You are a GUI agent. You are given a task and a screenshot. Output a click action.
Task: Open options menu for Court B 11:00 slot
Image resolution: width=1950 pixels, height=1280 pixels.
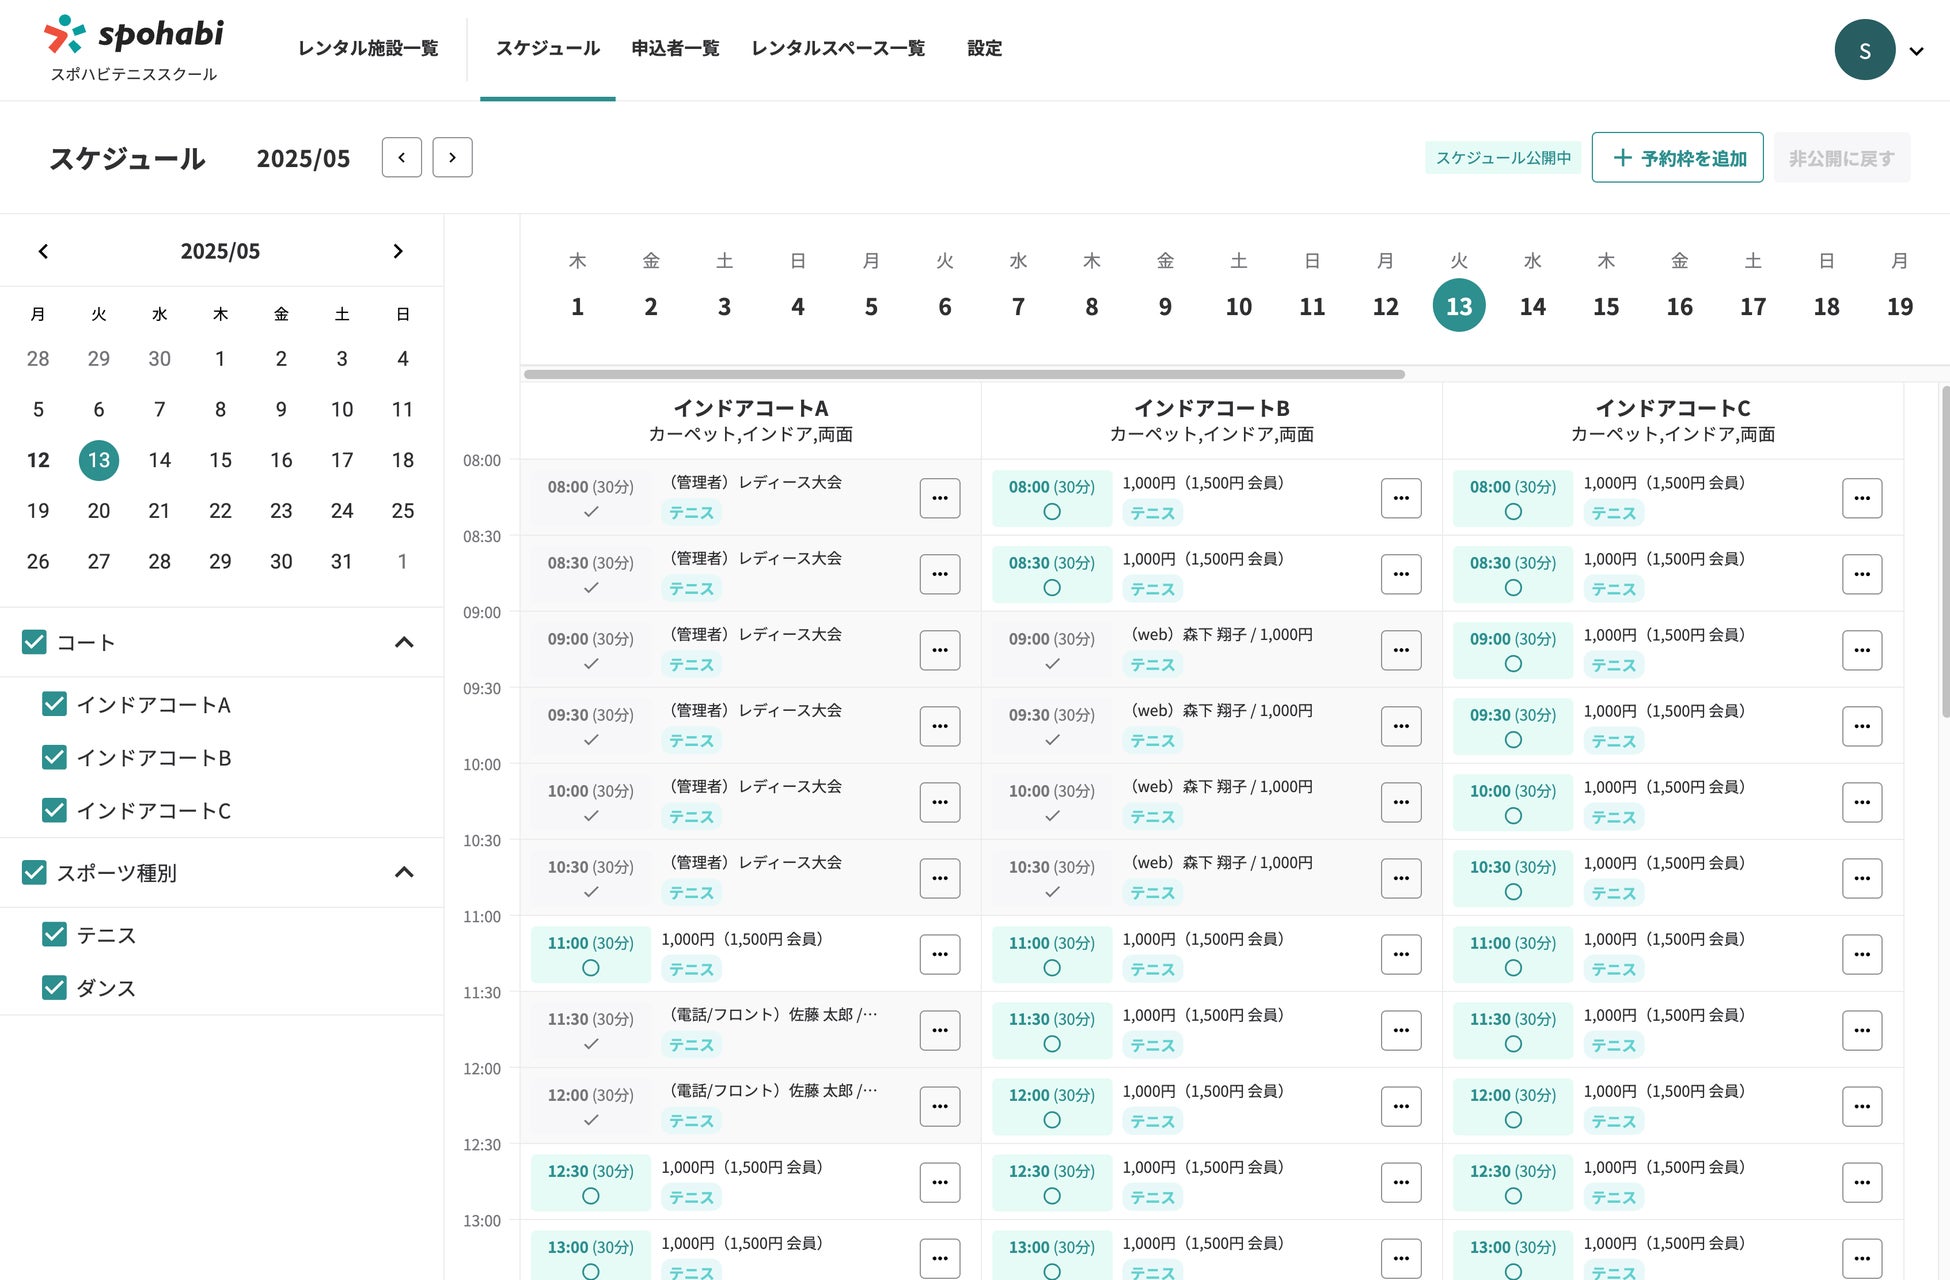pyautogui.click(x=1400, y=953)
